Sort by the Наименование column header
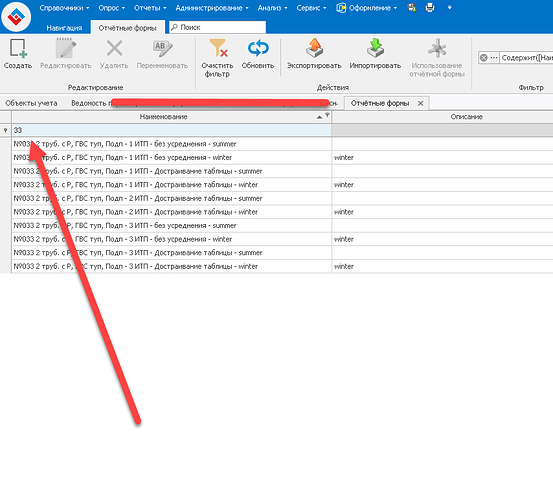Image resolution: width=553 pixels, height=500 pixels. click(164, 117)
